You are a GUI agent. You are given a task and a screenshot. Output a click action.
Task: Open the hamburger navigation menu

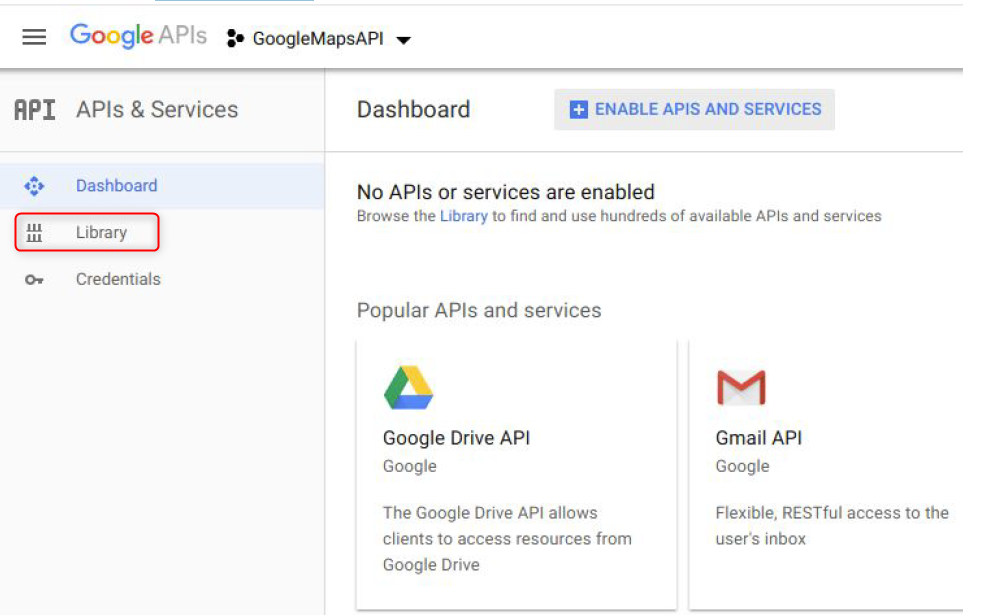click(34, 38)
